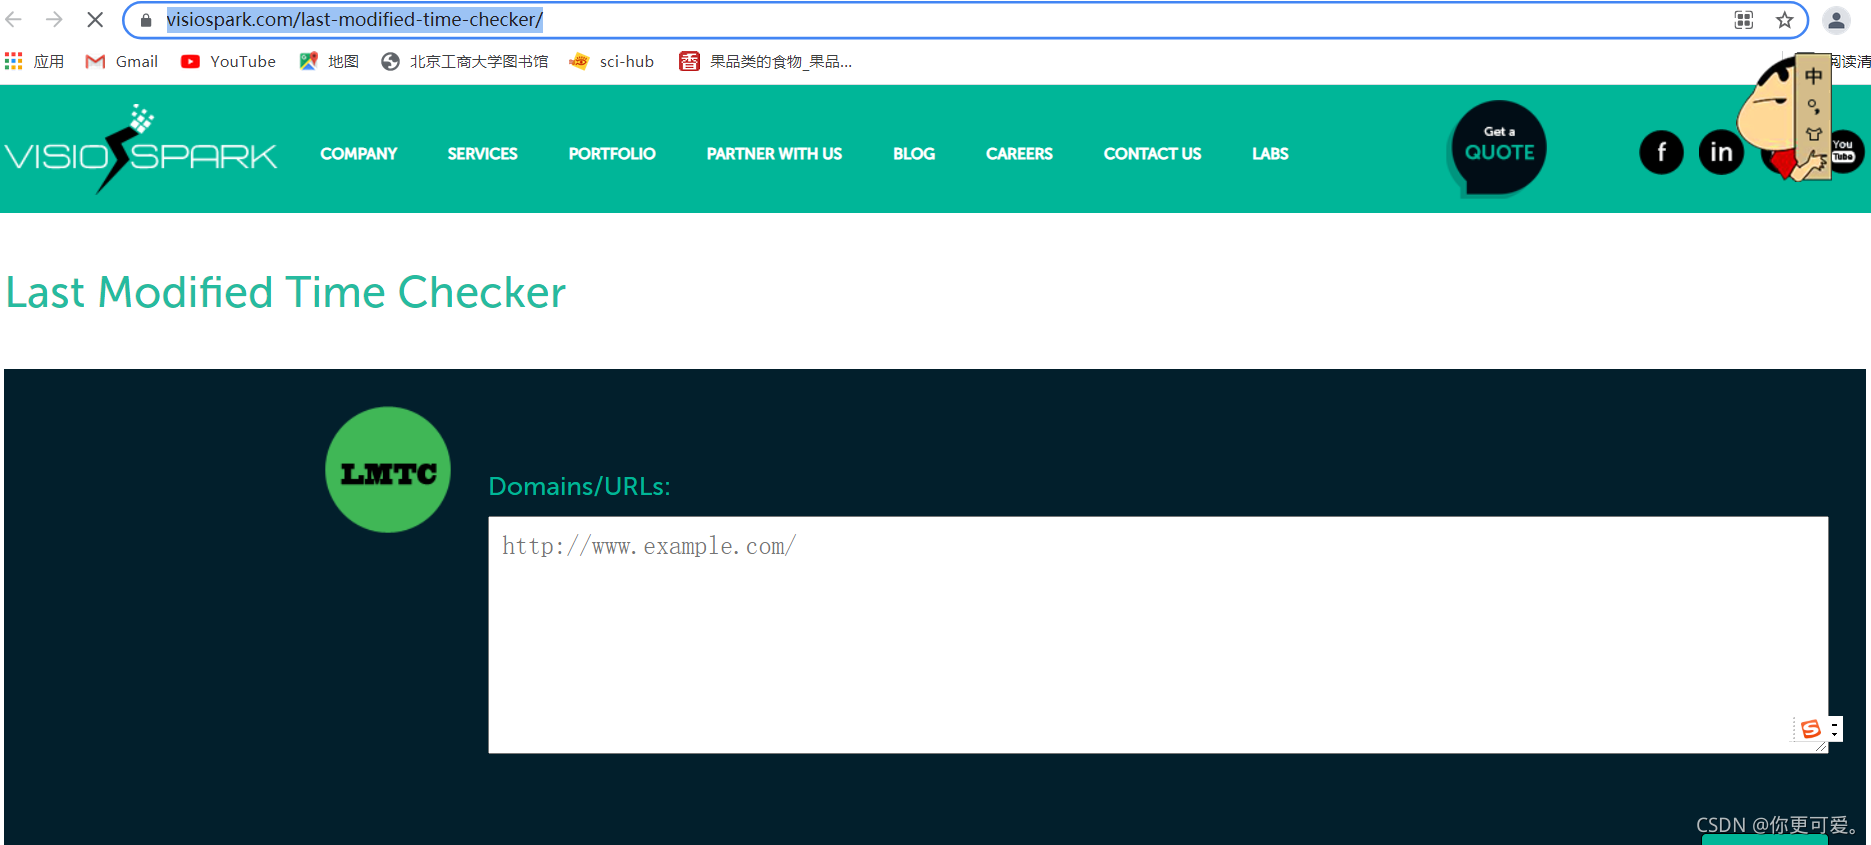Viewport: 1871px width, 845px height.
Task: Click the Domains/URLs label
Action: point(579,486)
